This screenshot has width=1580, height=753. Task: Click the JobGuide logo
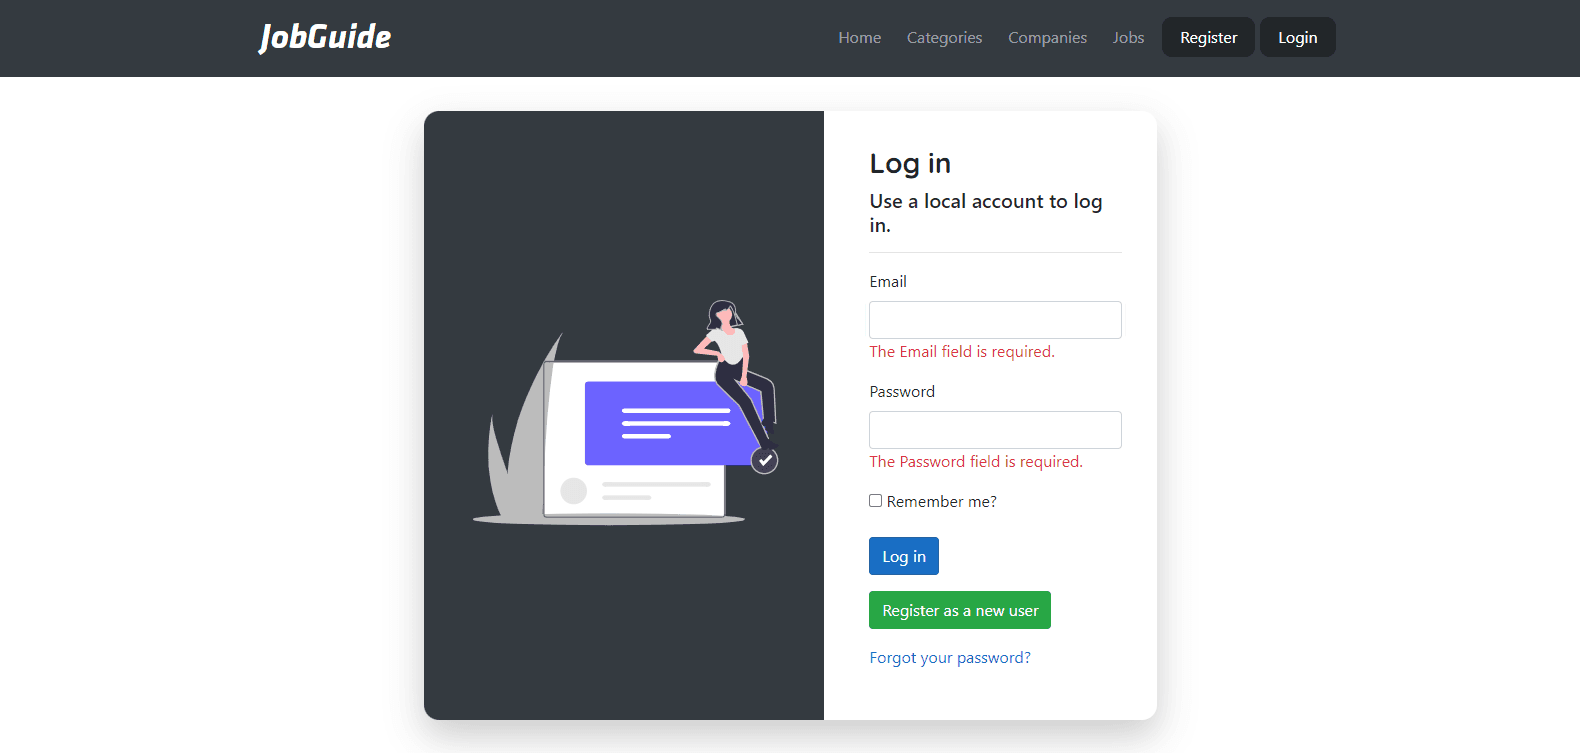click(x=325, y=37)
